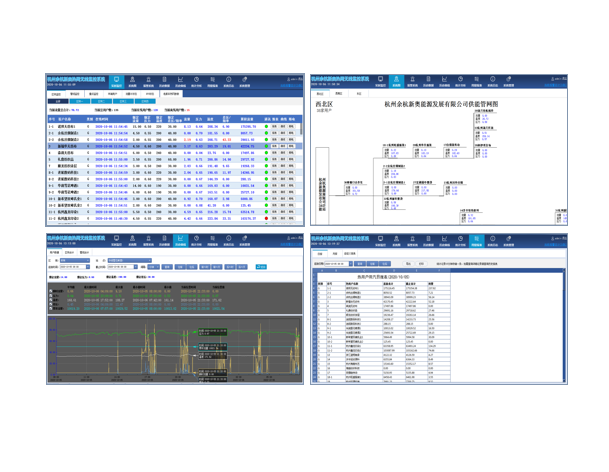Click the rightmost blue button in curve query toolbar
609x472 pixels.
(x=261, y=267)
